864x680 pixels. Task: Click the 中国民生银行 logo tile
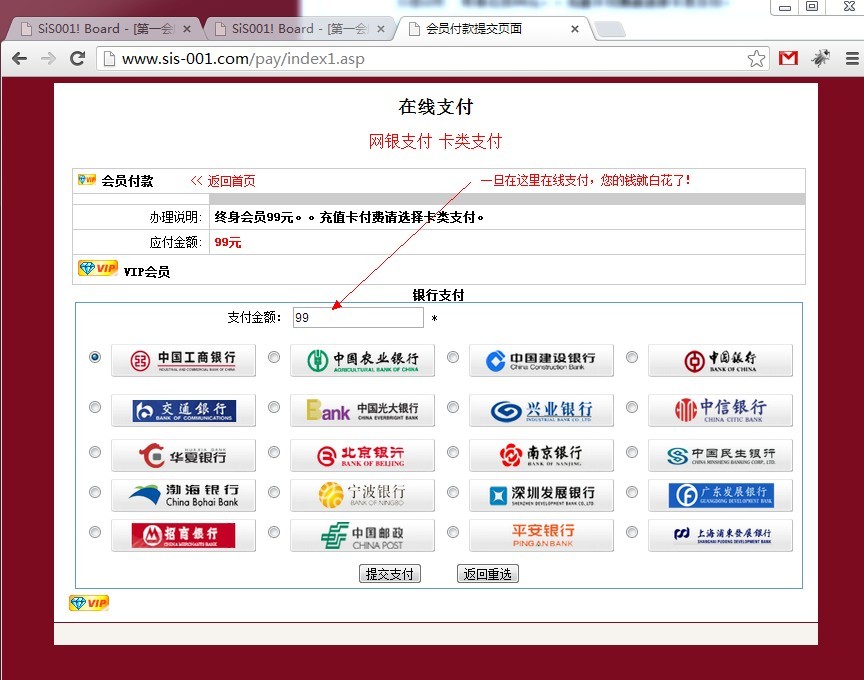coord(720,455)
